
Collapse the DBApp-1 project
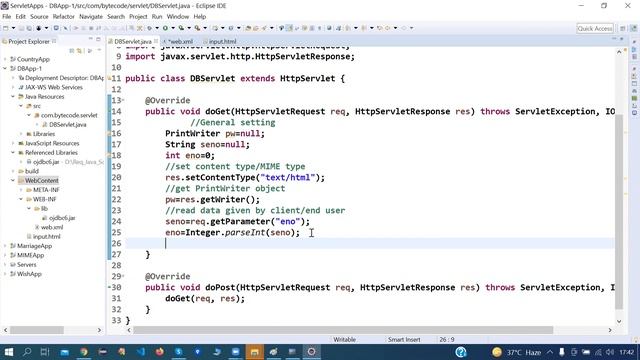click(x=5, y=69)
